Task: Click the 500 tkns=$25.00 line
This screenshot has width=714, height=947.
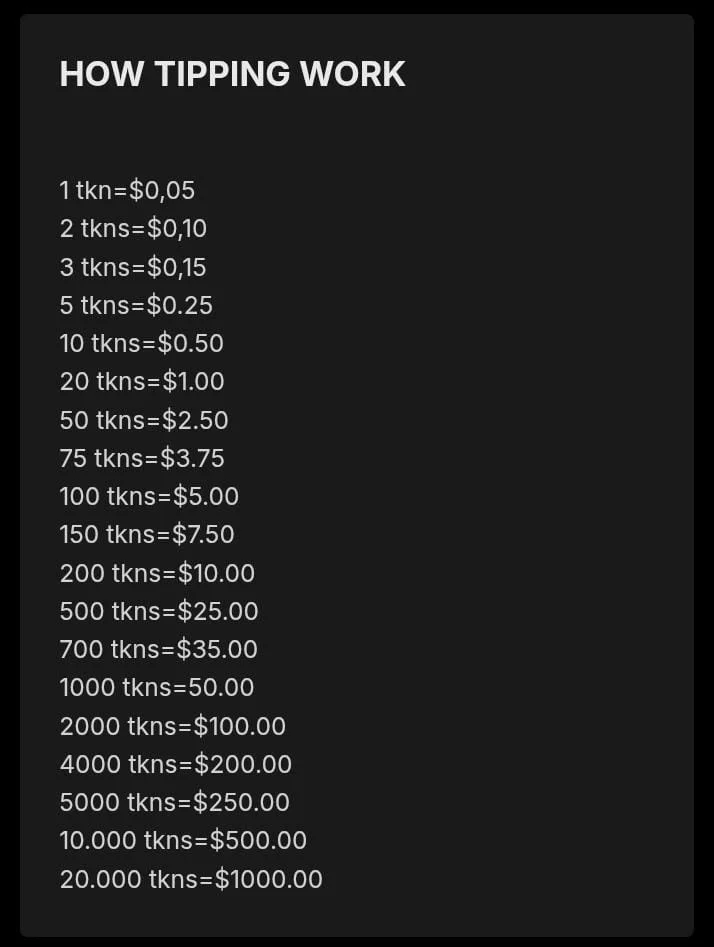Action: click(159, 611)
